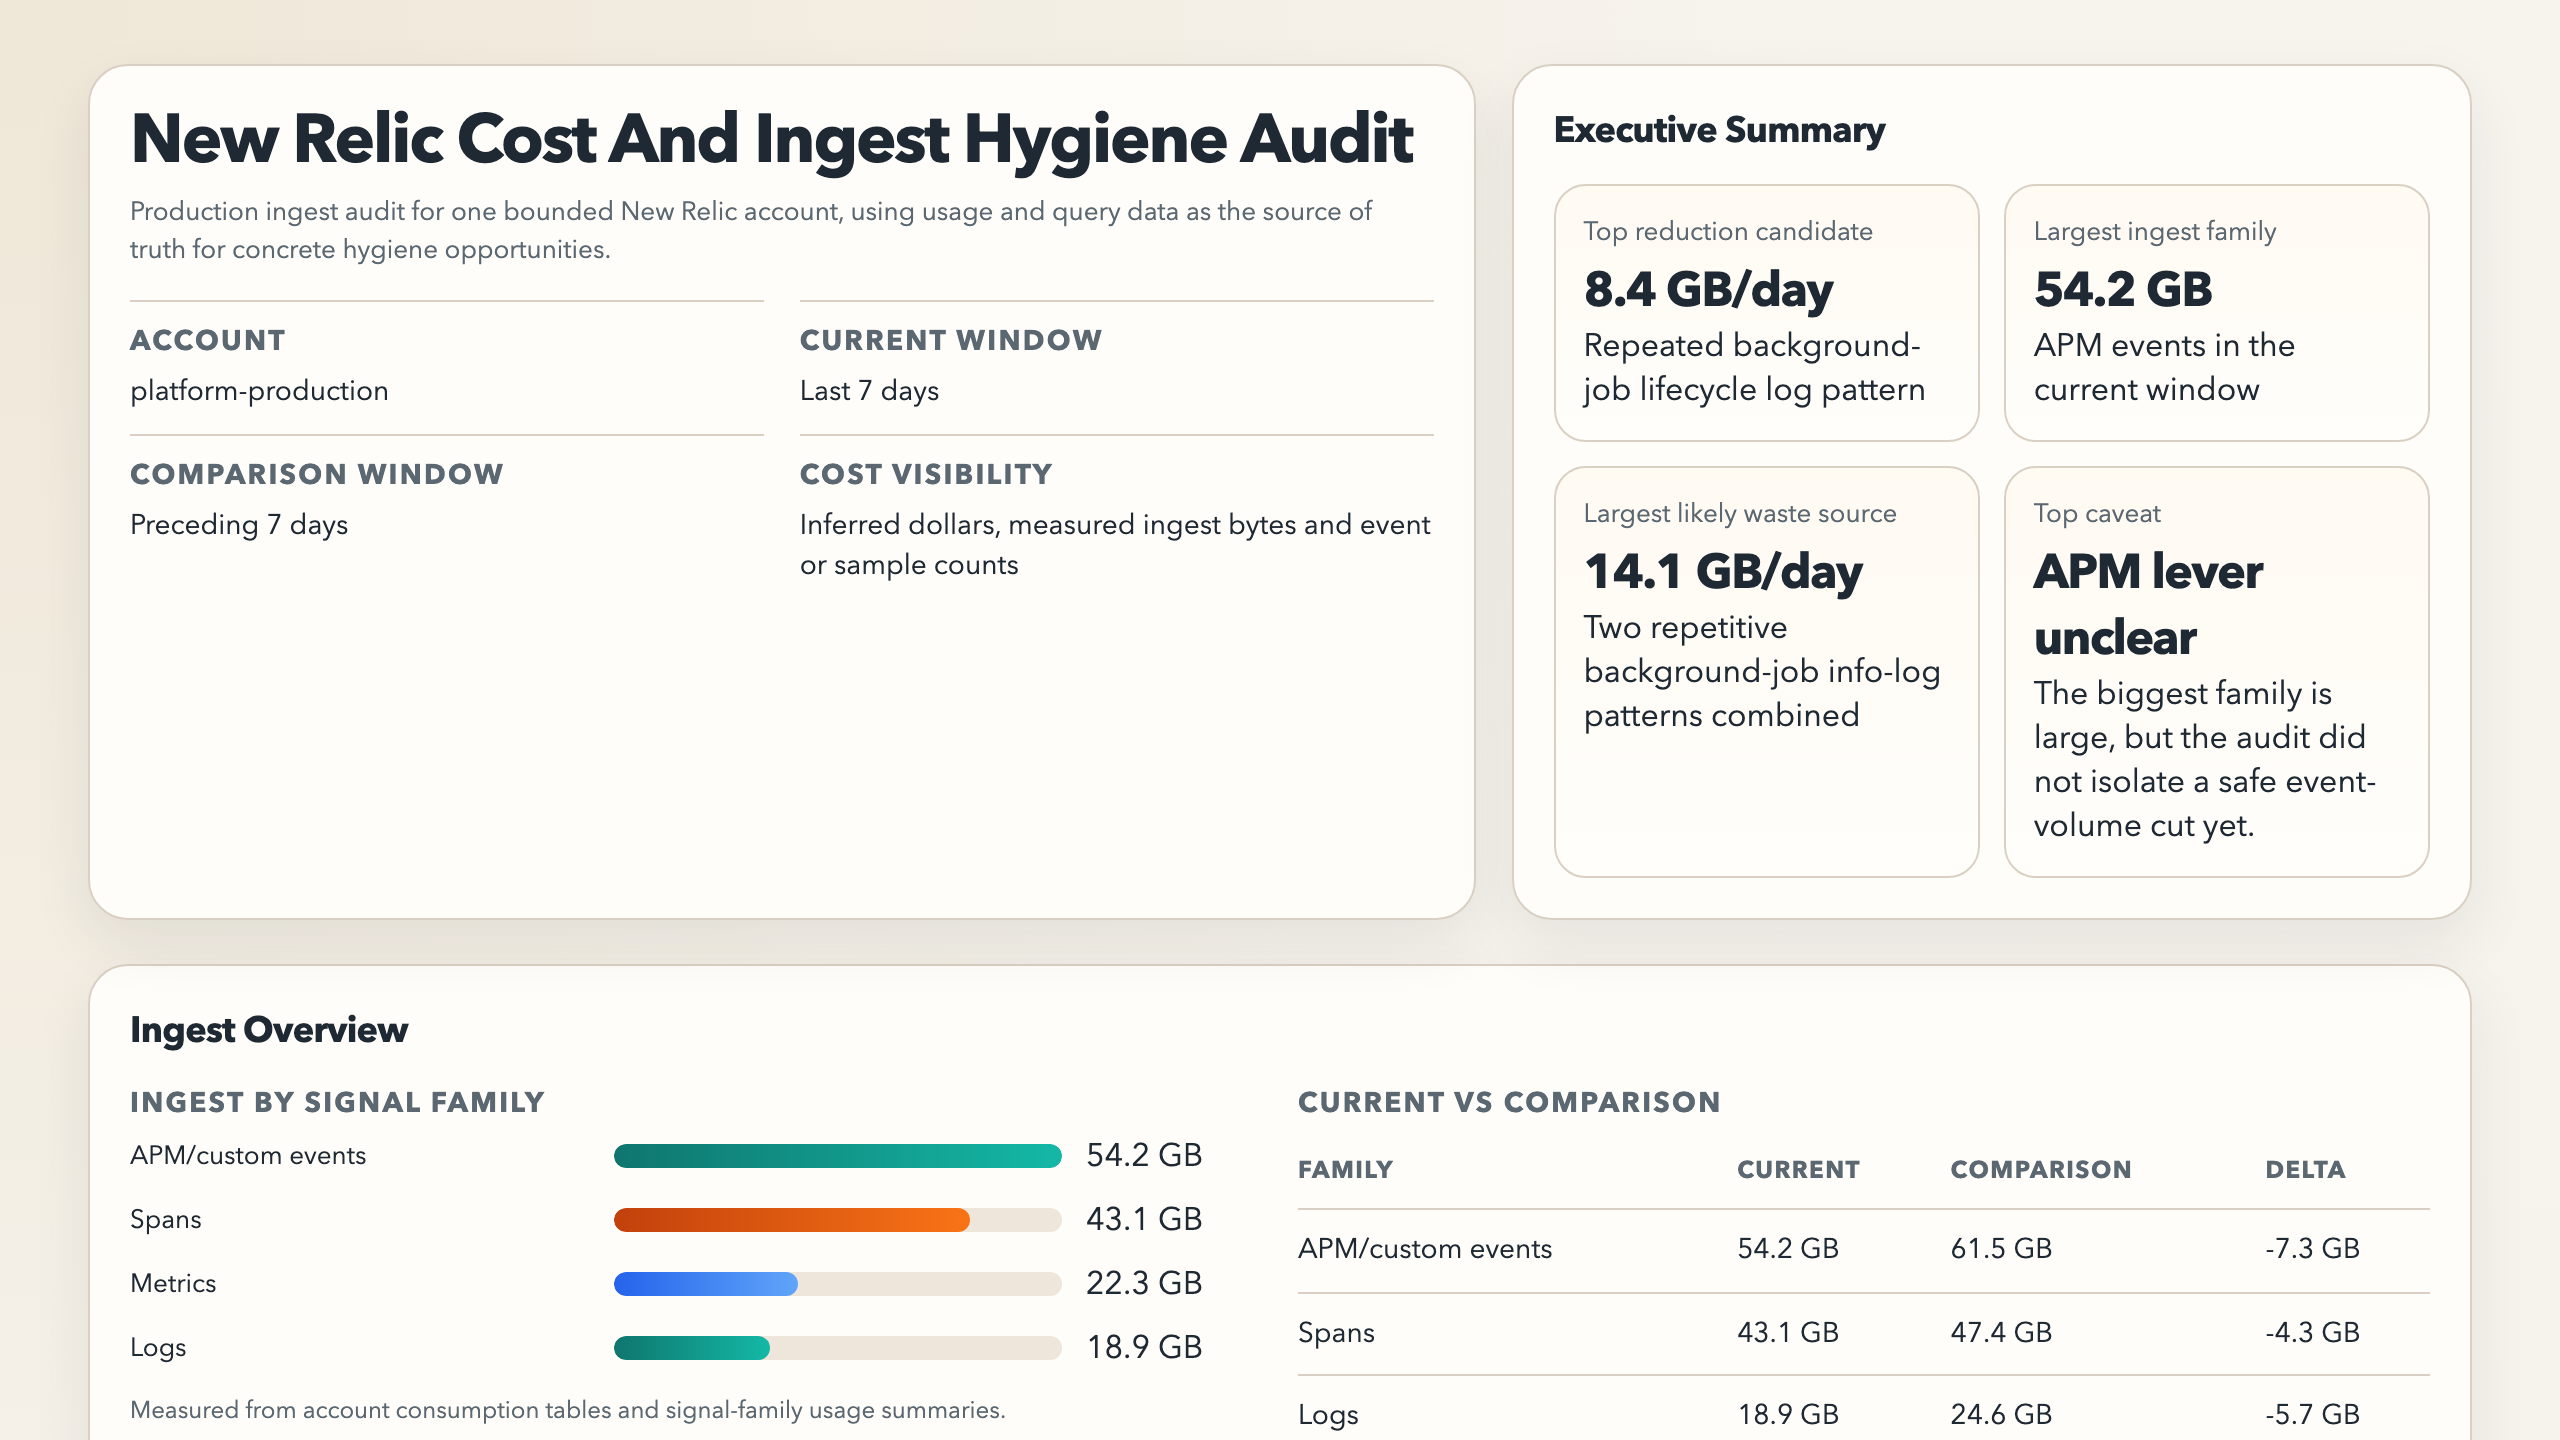This screenshot has height=1440, width=2560.
Task: Click the 24.6 GB comparison cell
Action: 2001,1415
